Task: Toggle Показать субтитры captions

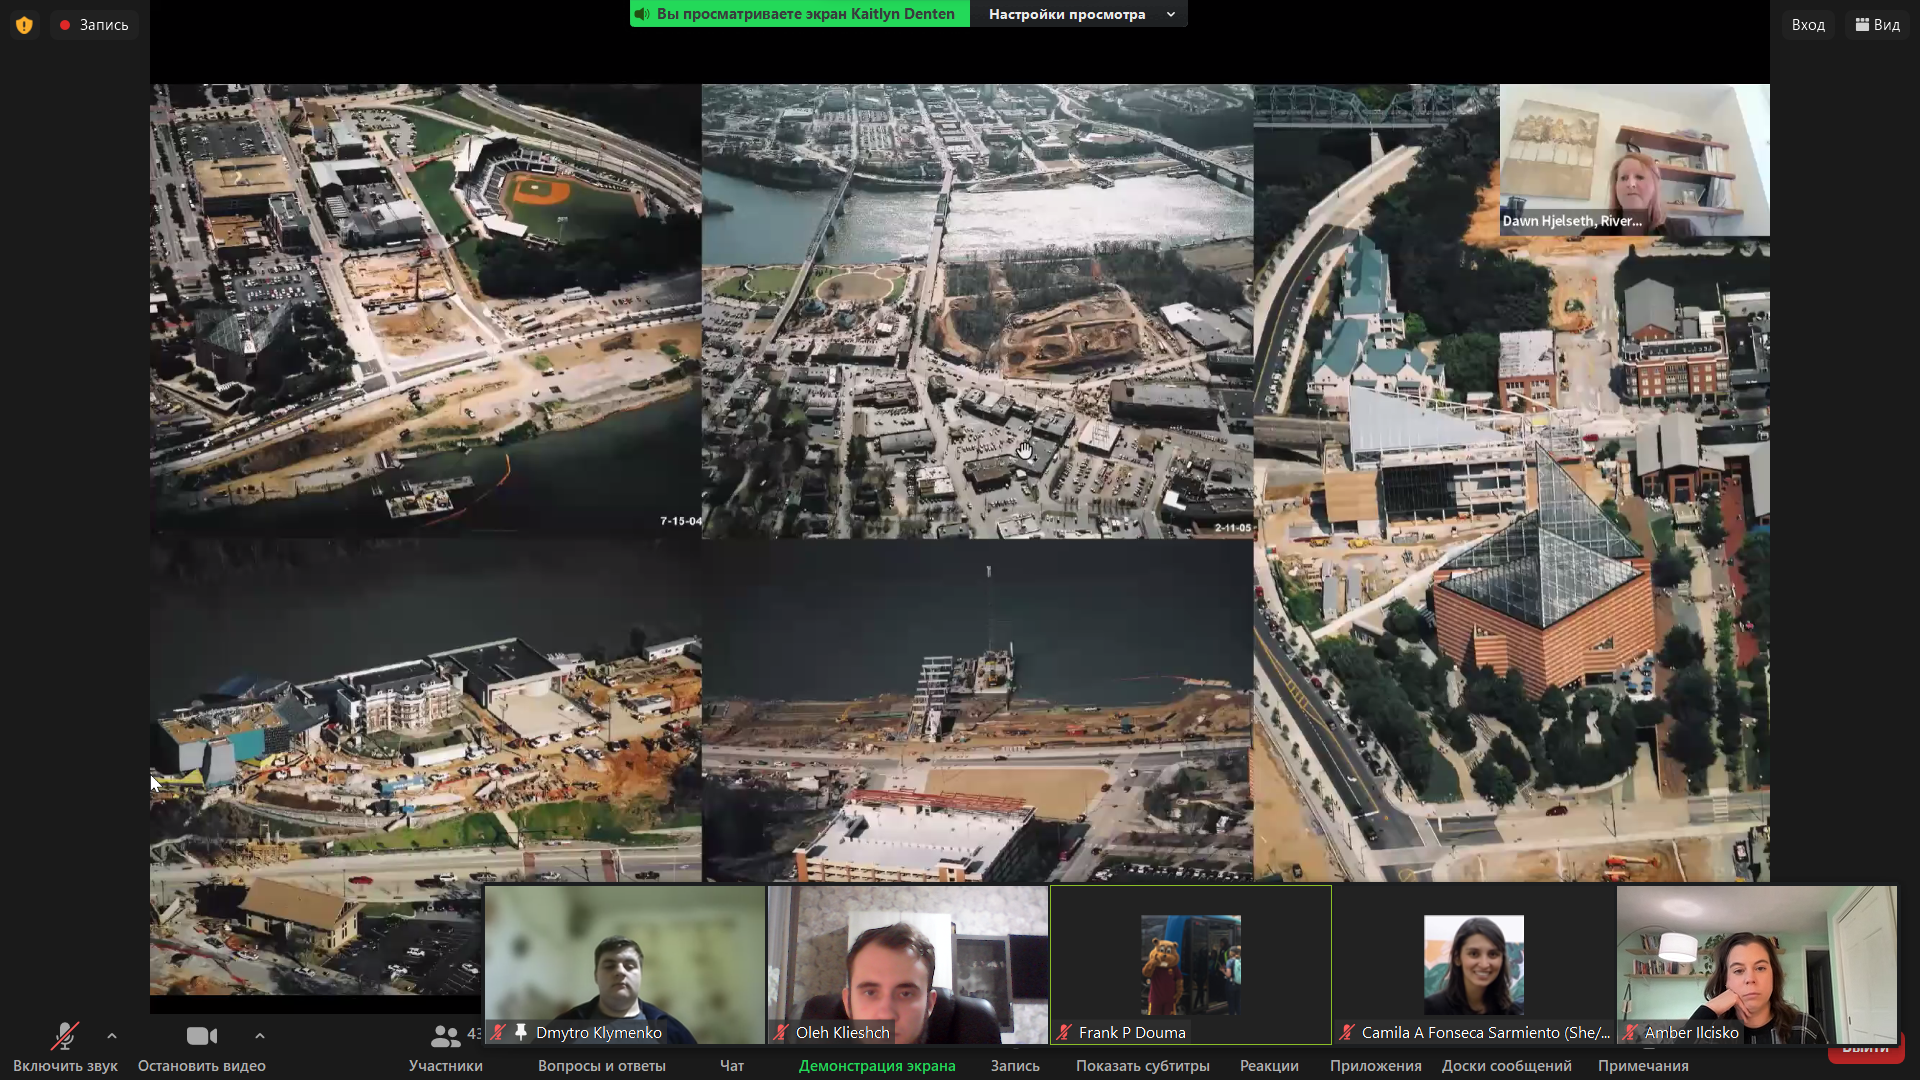Action: pos(1142,1066)
